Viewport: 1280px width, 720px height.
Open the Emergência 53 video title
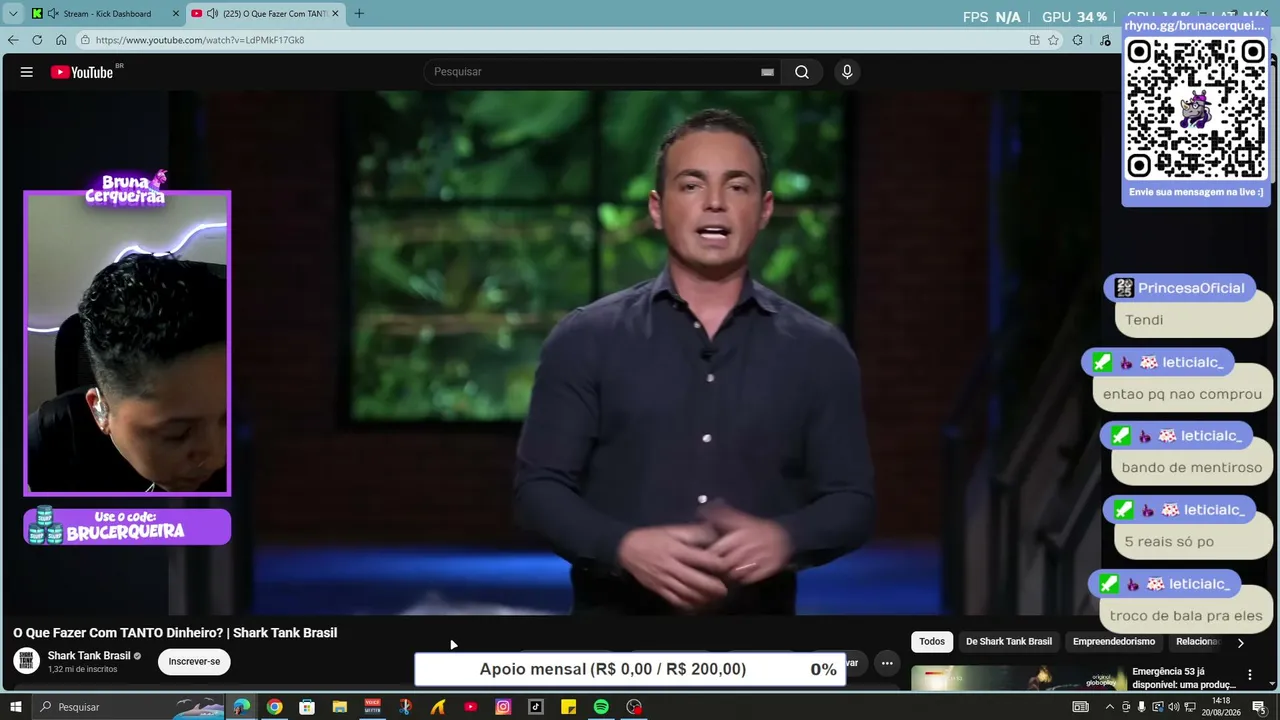(1184, 678)
